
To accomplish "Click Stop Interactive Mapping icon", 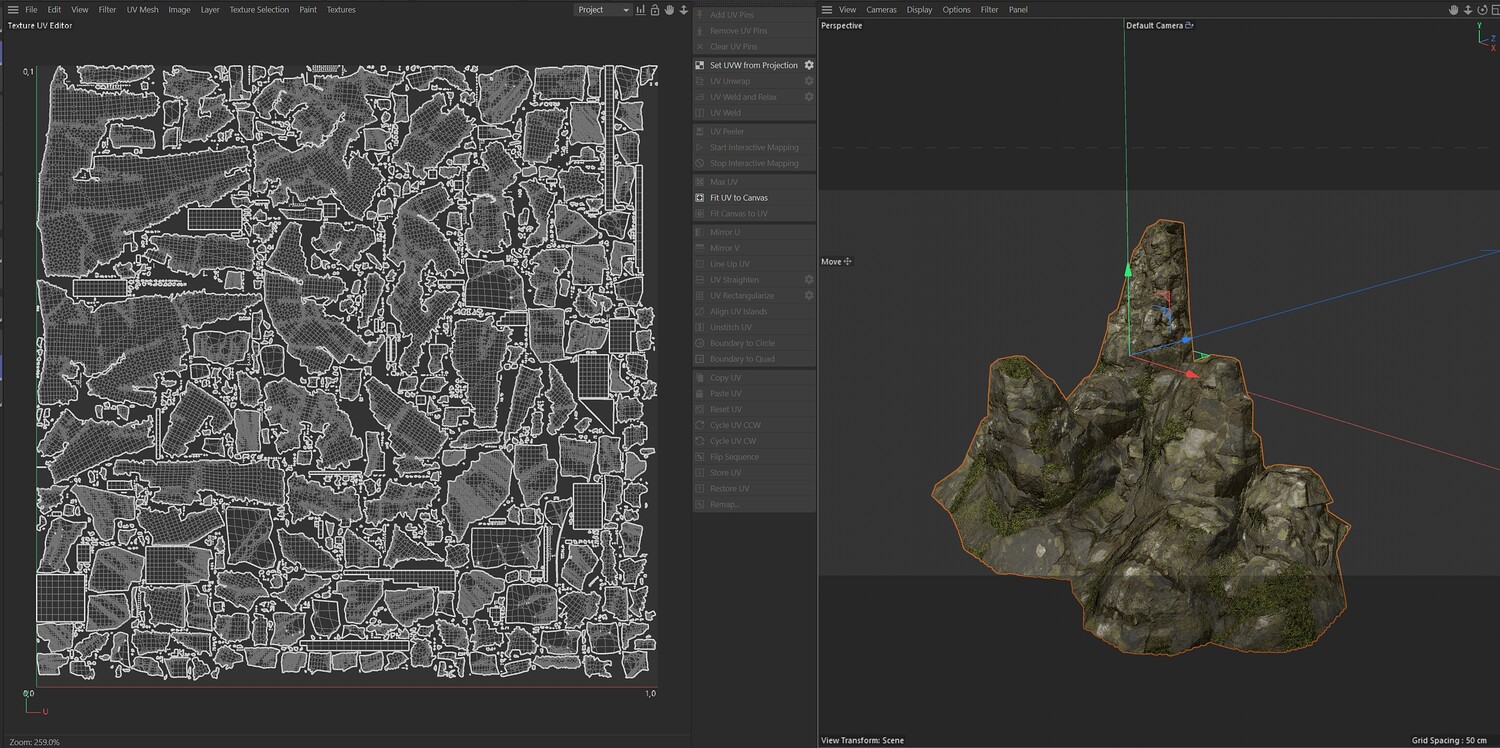I will pos(700,163).
